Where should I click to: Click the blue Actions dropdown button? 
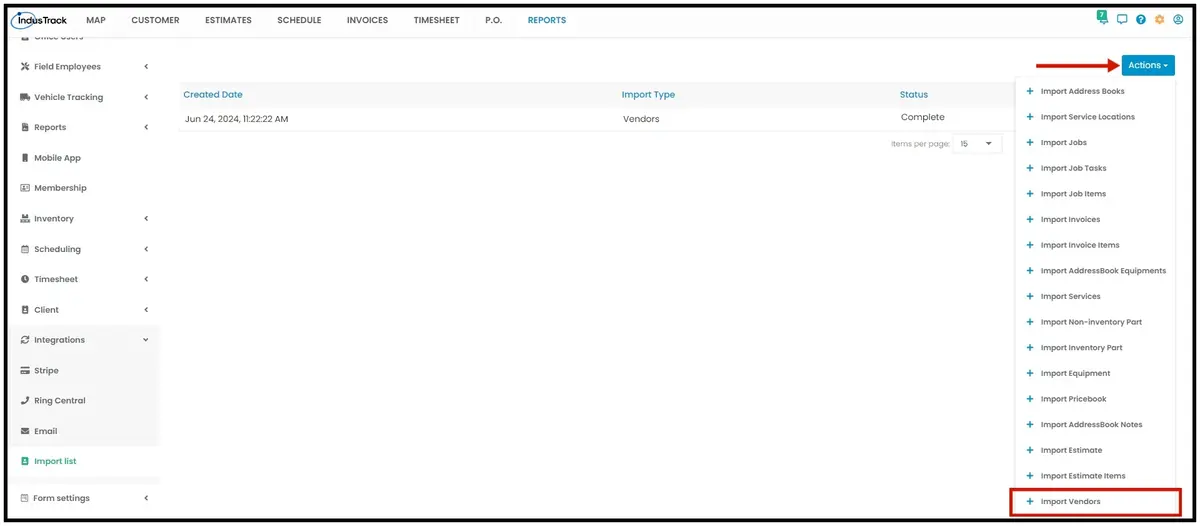click(x=1148, y=65)
